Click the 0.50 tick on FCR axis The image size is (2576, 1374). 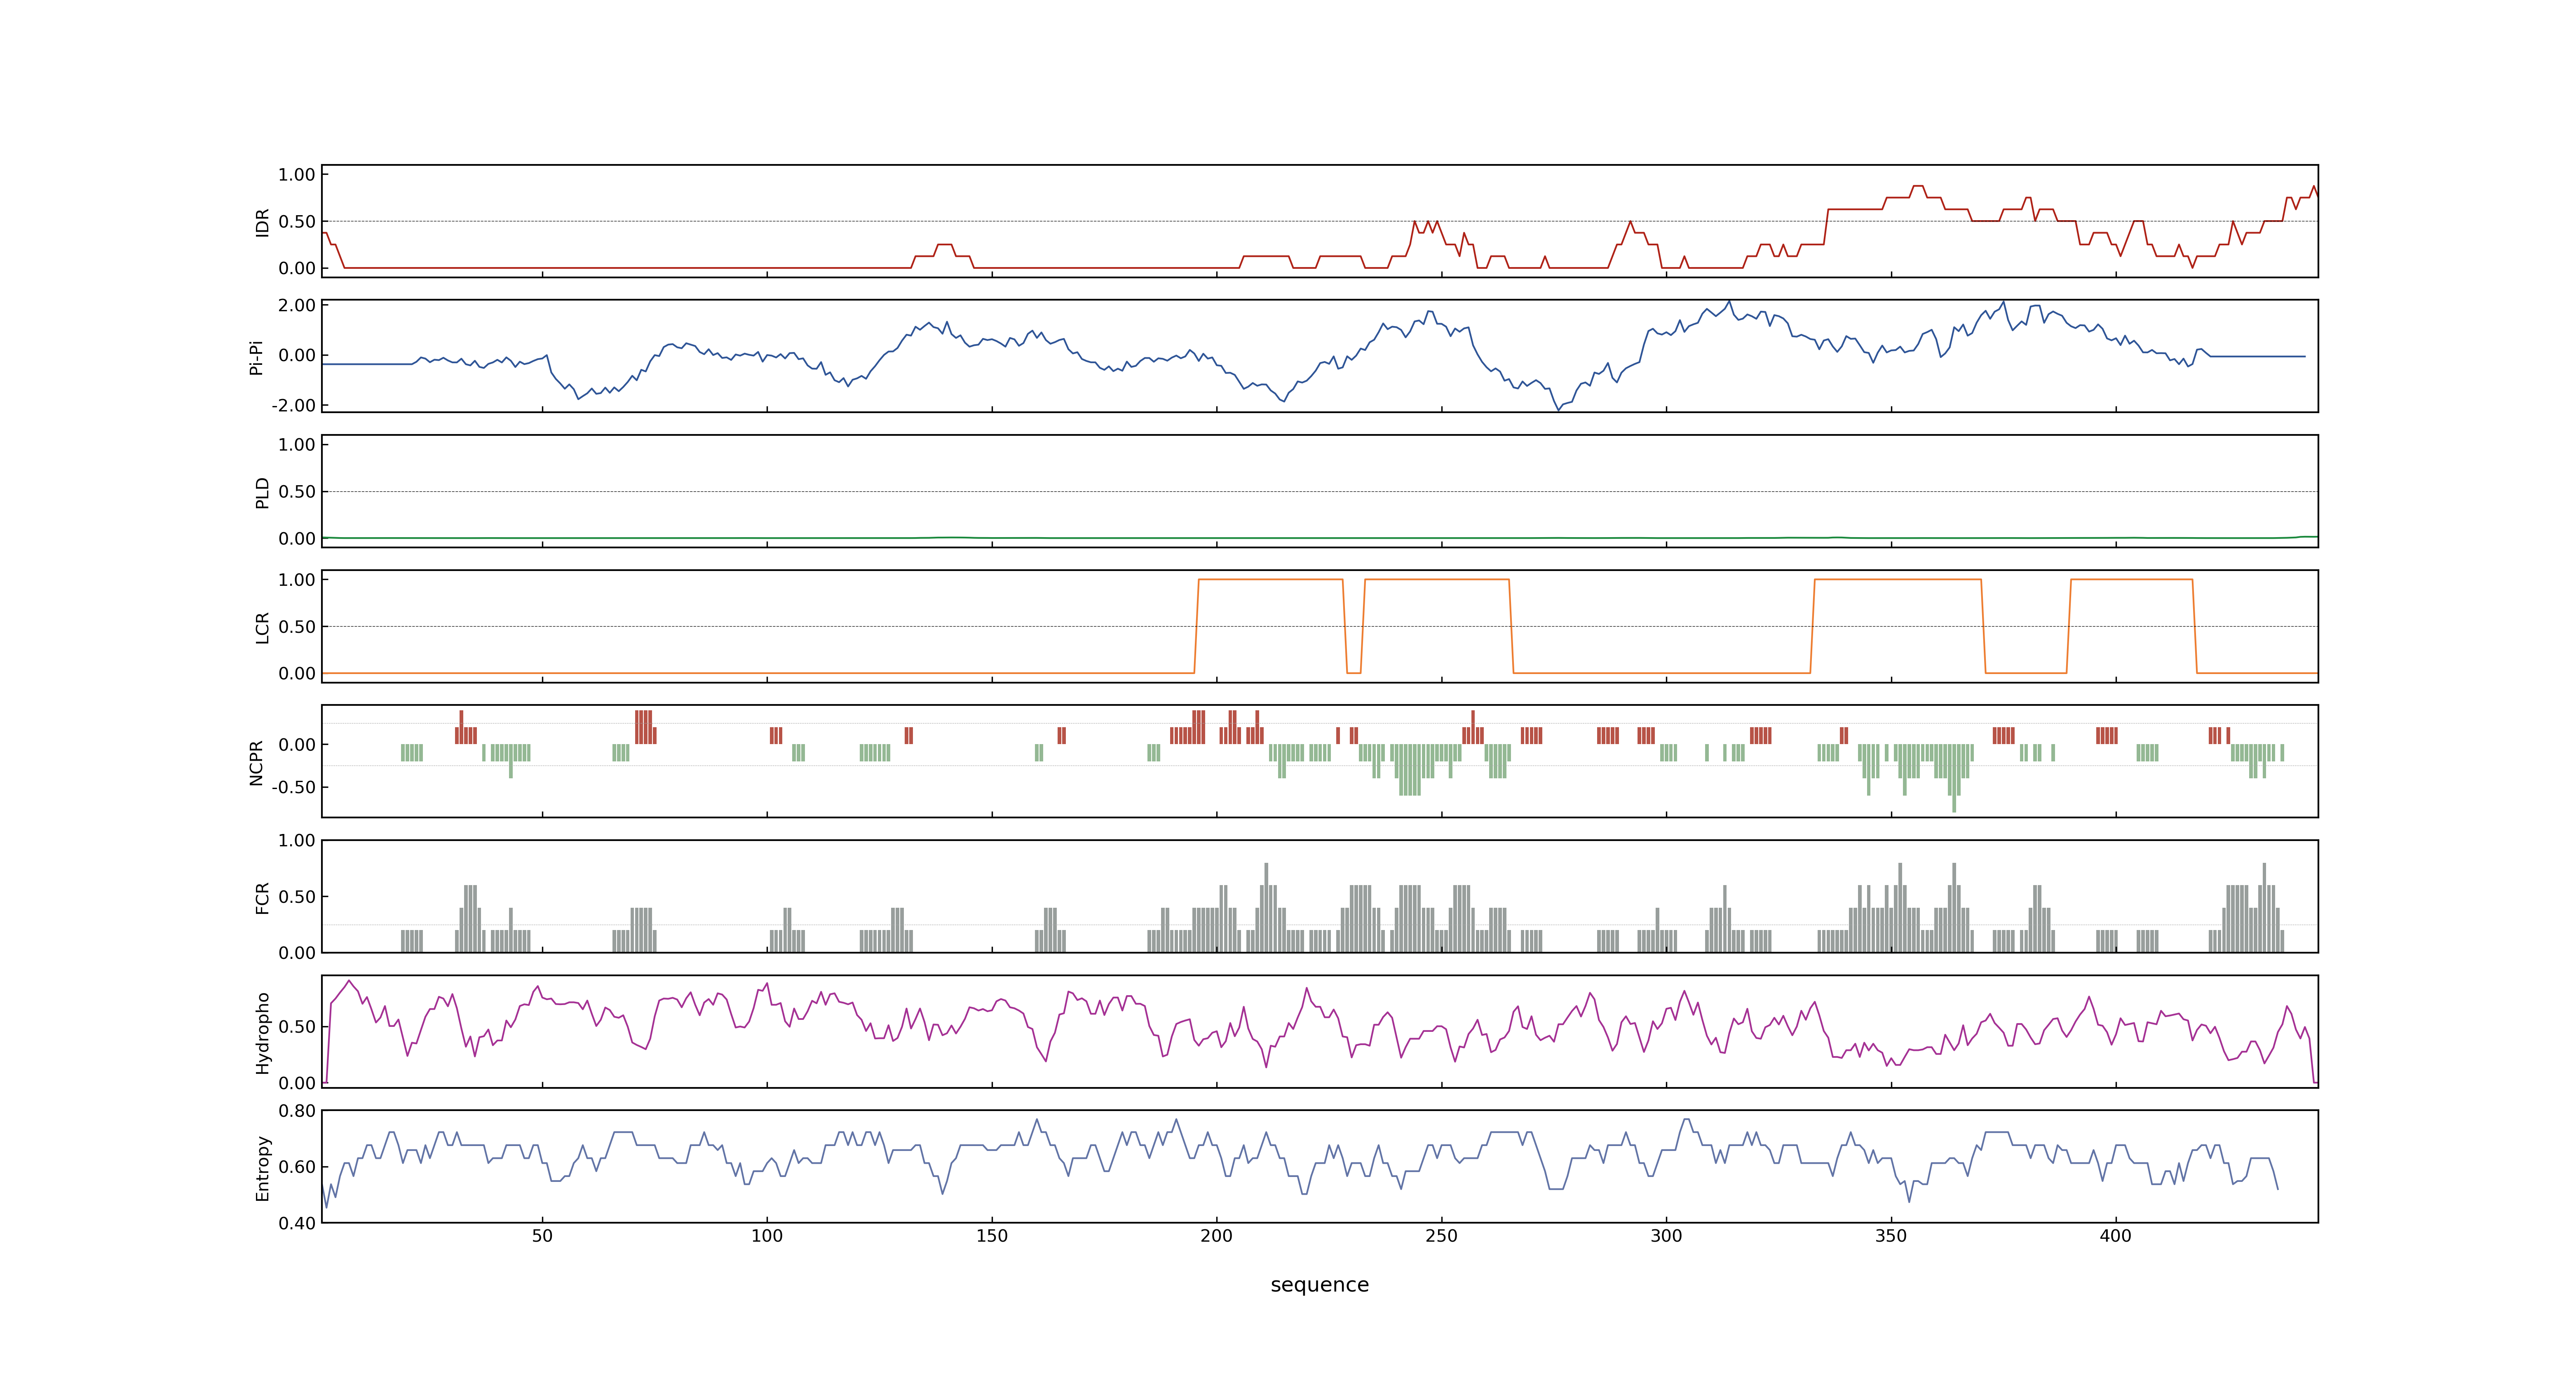297,897
